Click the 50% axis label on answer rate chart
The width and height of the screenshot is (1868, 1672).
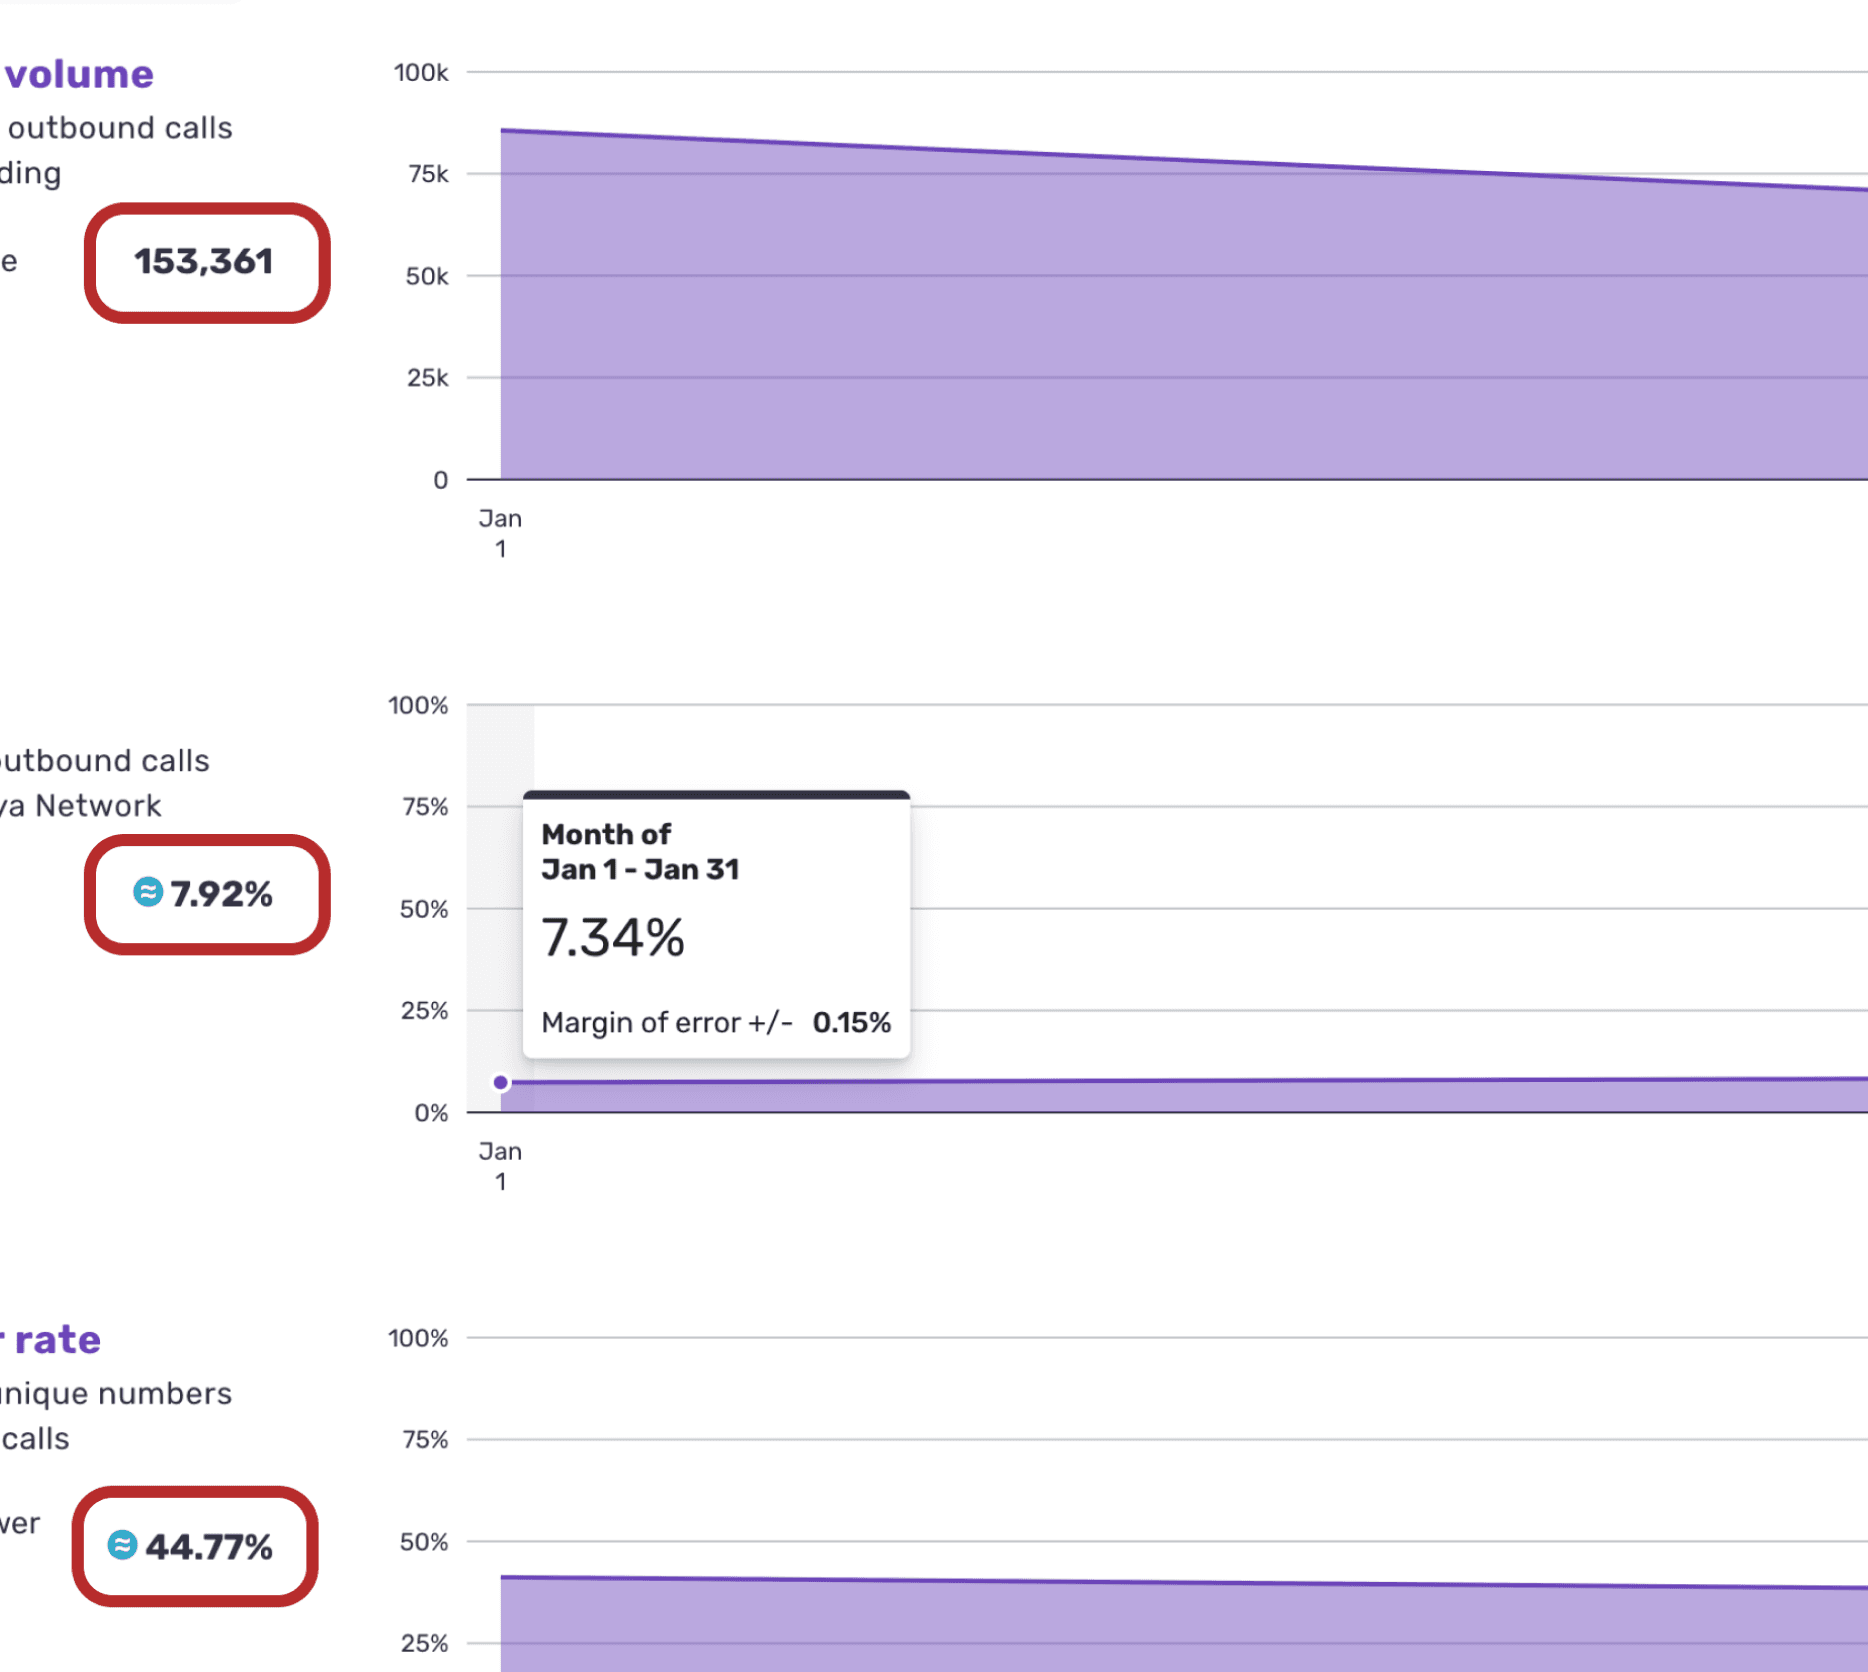click(x=424, y=1542)
